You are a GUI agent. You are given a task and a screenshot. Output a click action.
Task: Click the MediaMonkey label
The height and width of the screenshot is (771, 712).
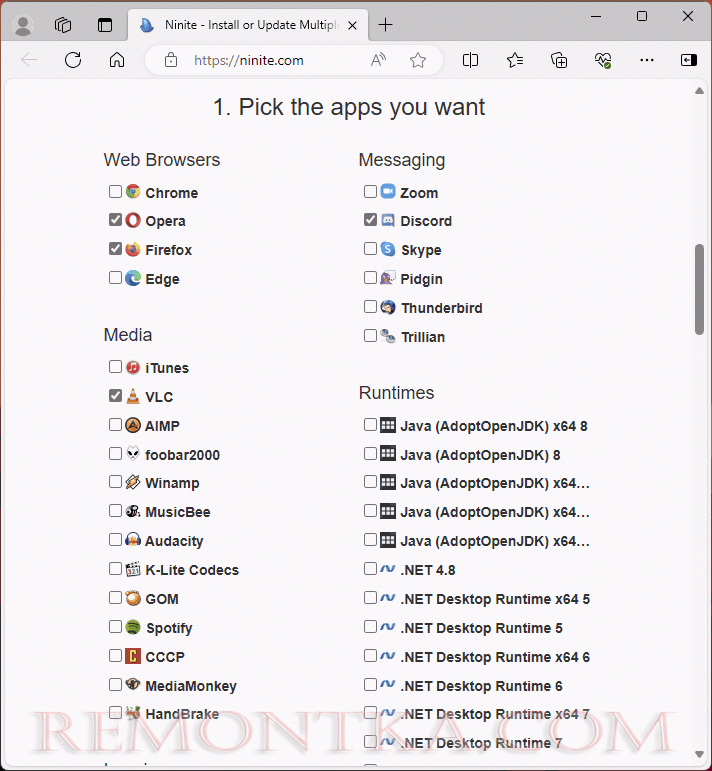tap(191, 685)
